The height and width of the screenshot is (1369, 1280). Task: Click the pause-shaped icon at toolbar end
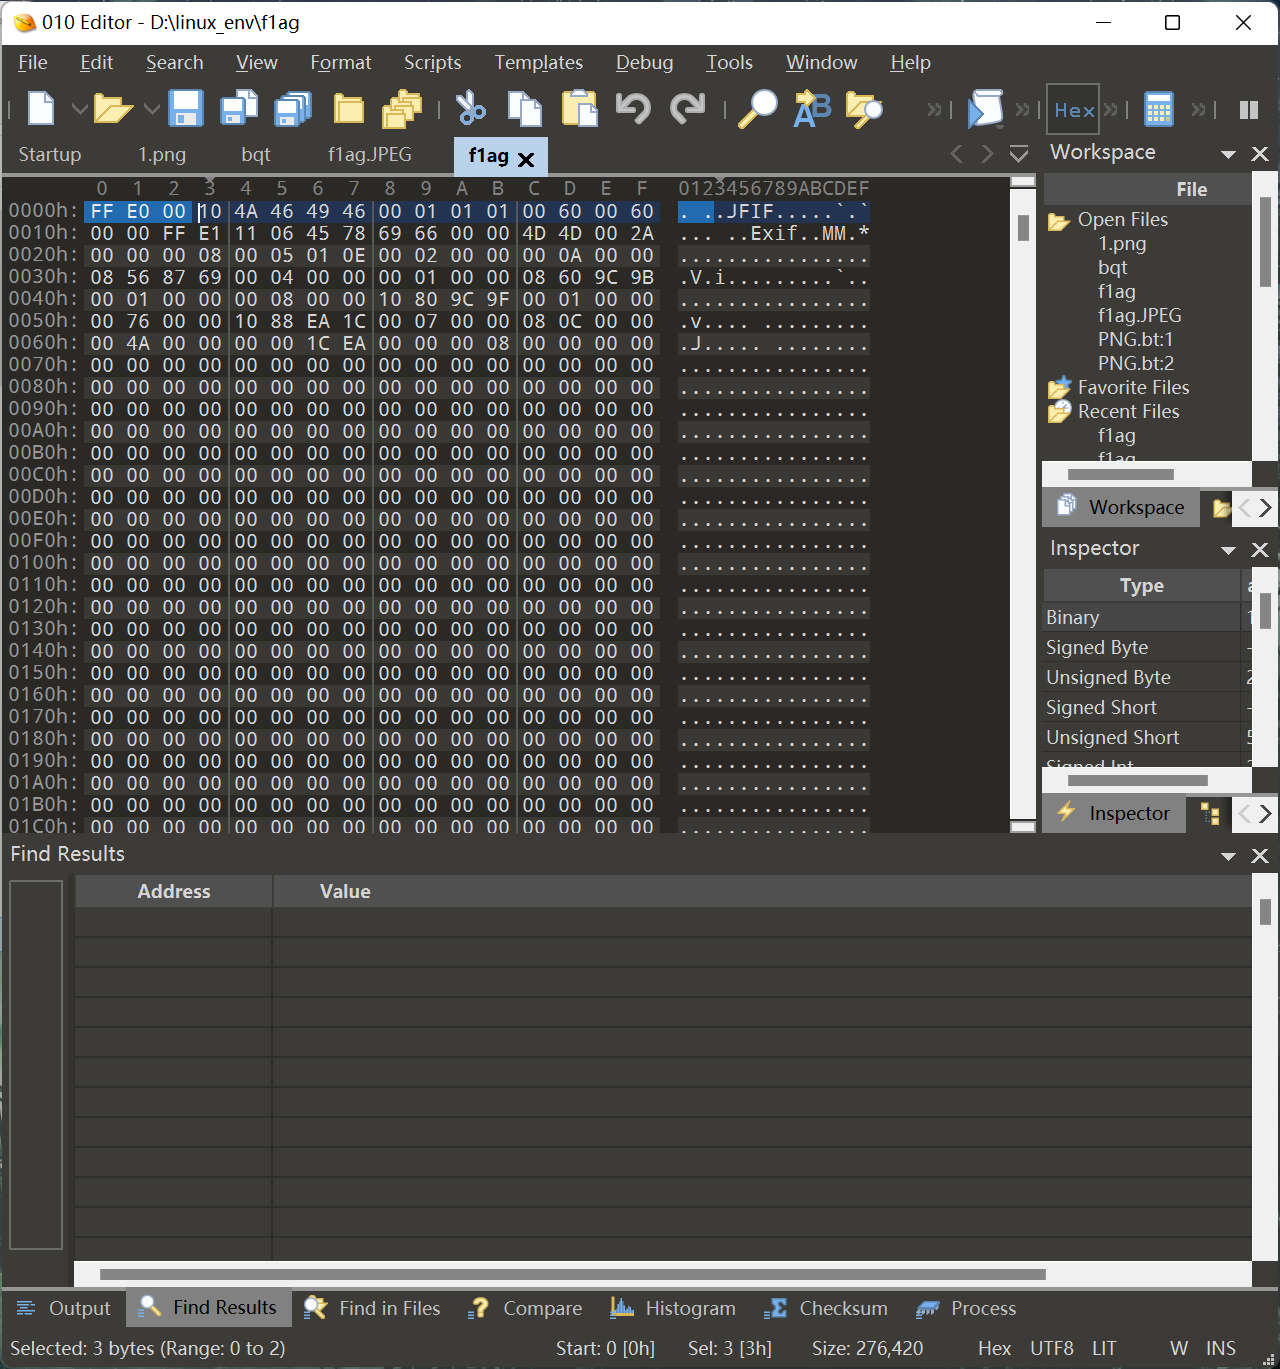point(1249,109)
